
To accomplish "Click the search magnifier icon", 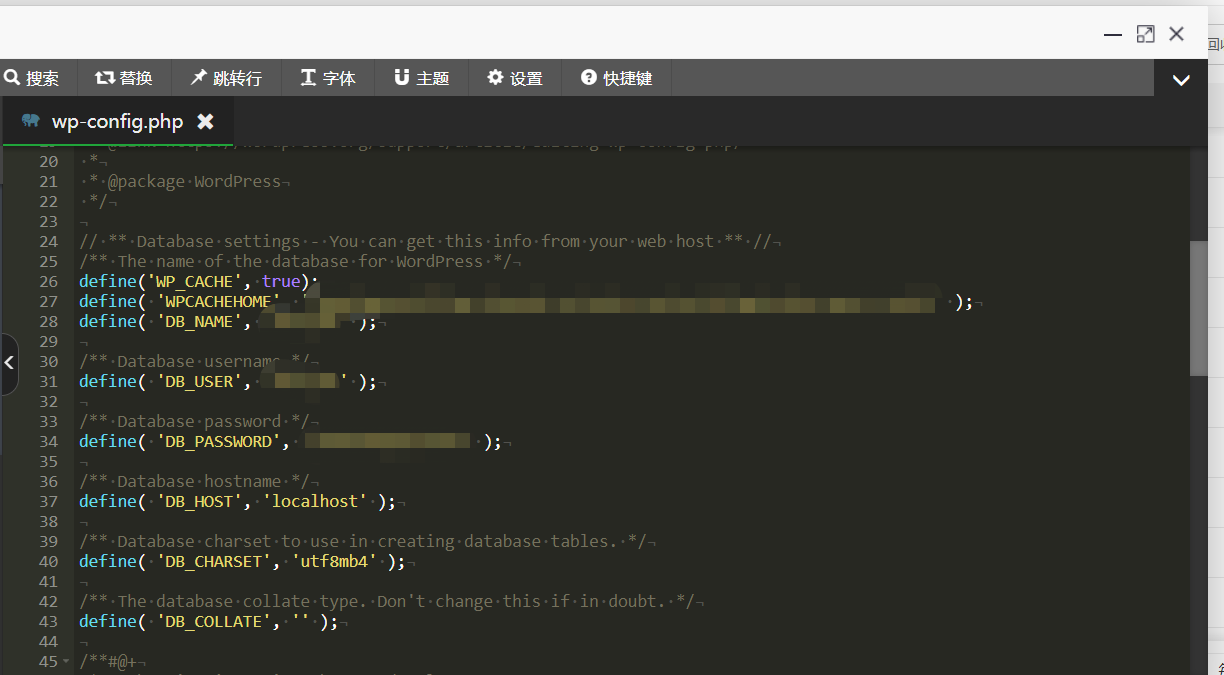I will click(x=12, y=77).
